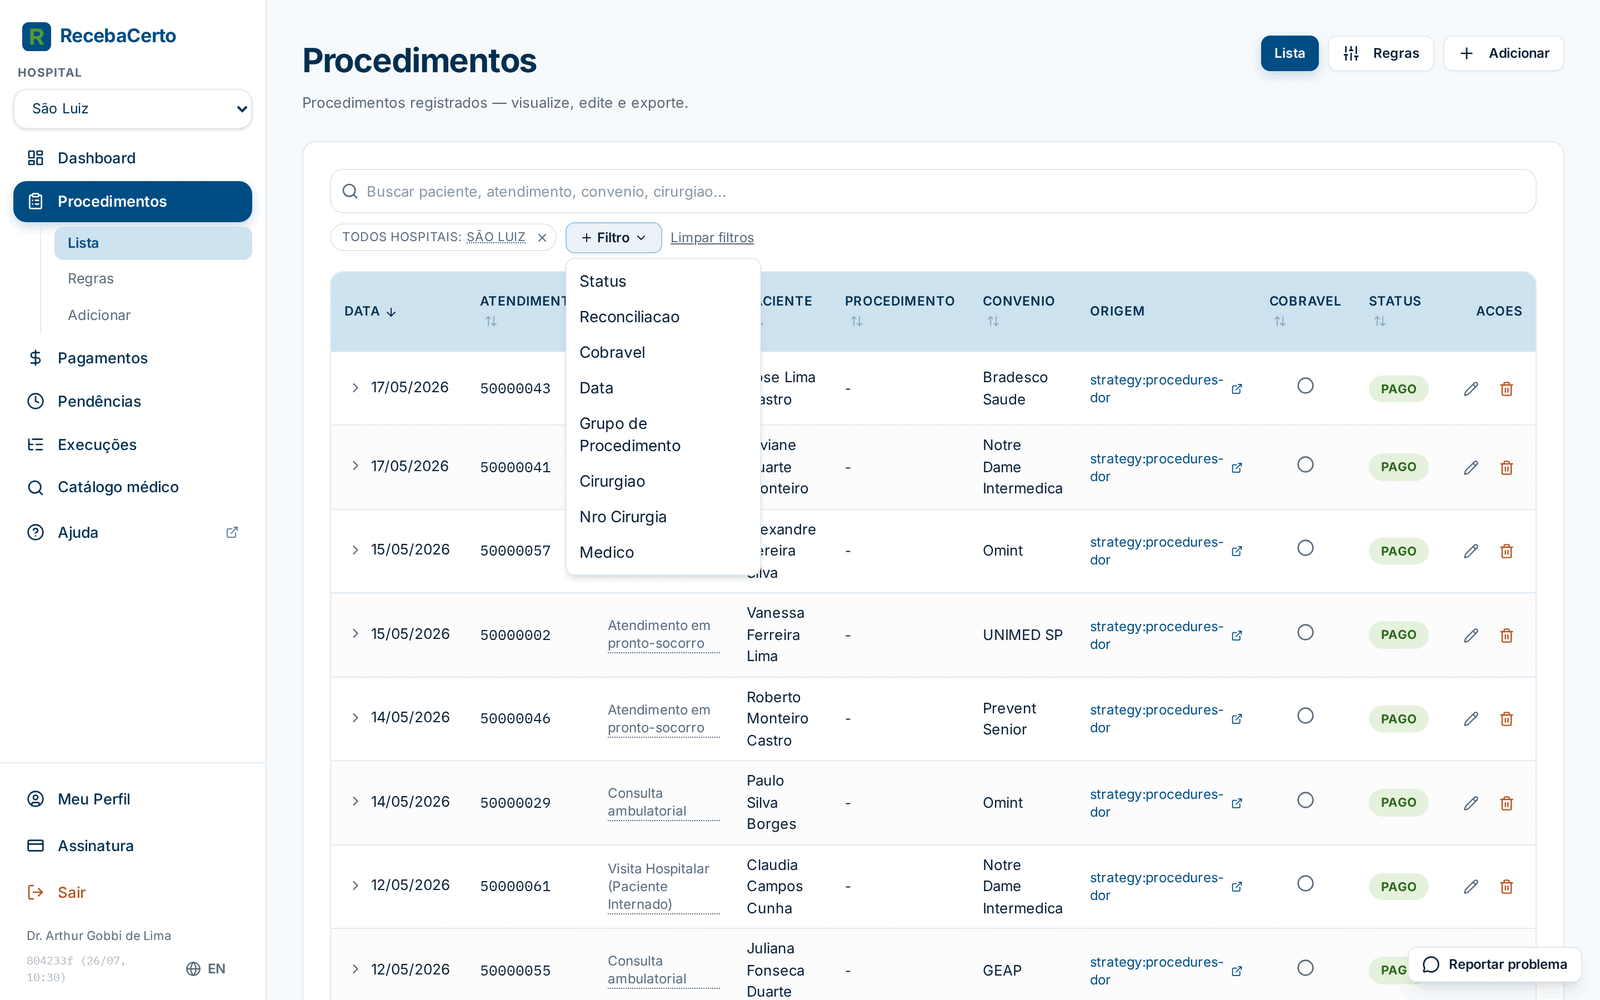This screenshot has height=1000, width=1600.
Task: Choose Medico in the filter menu
Action: (663, 553)
